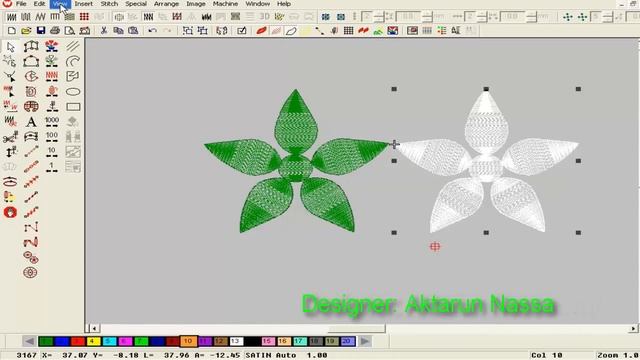Pick the Lettering 'A' tool

31,122
